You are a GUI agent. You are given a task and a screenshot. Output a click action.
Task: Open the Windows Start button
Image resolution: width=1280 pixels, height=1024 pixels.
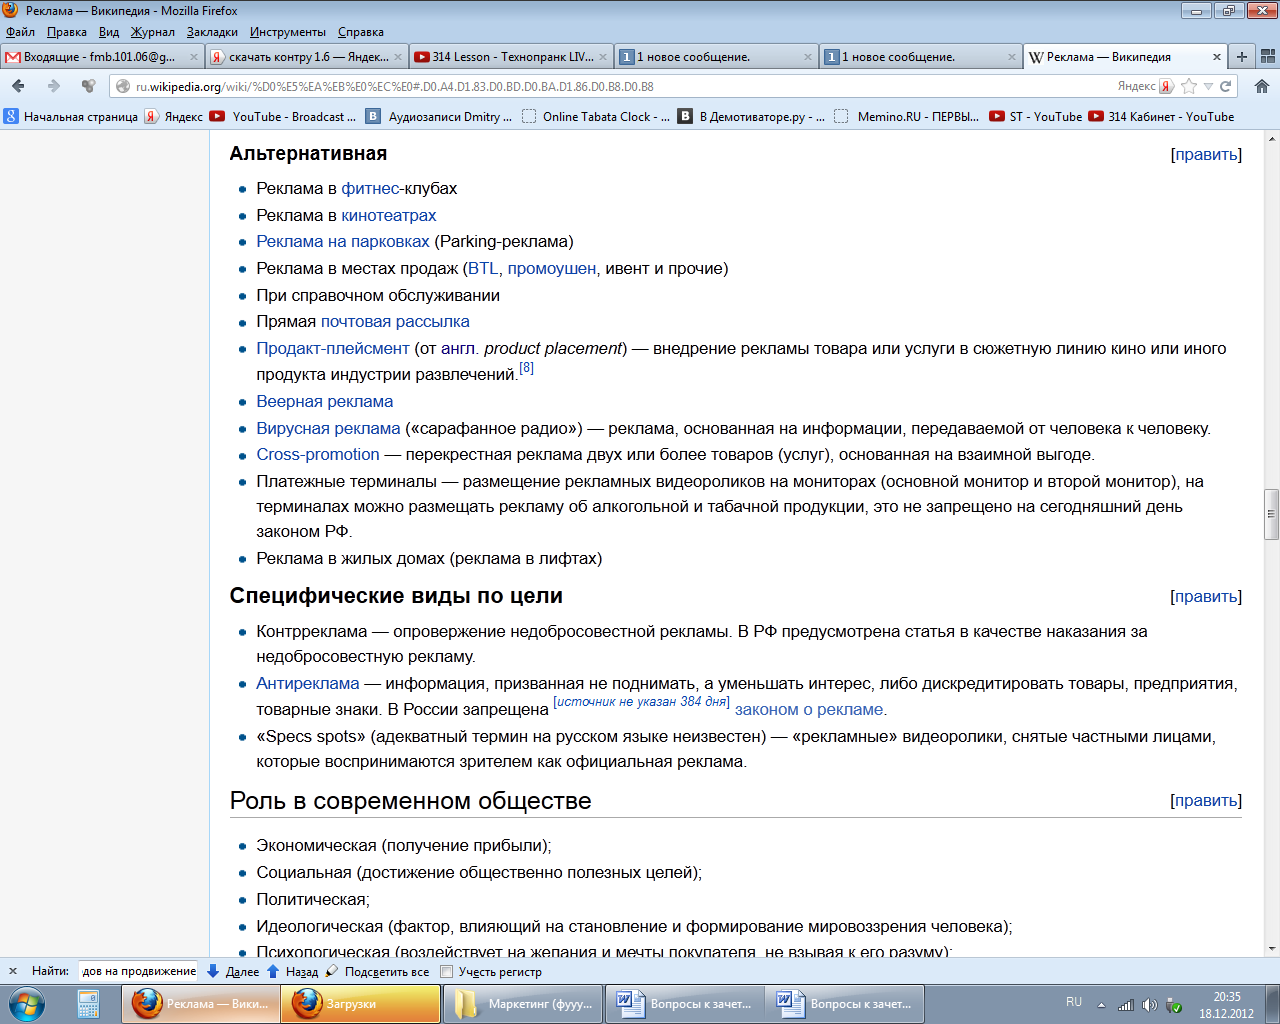27,1003
